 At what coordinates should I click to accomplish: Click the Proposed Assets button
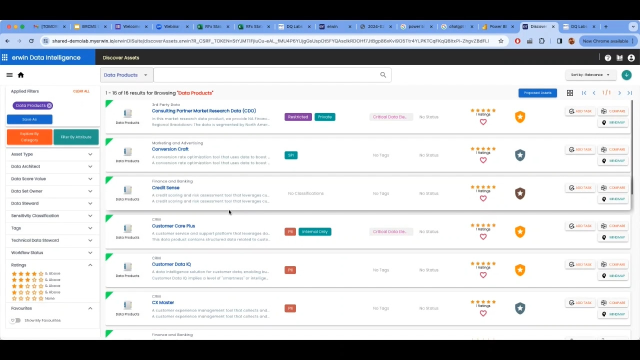point(538,93)
